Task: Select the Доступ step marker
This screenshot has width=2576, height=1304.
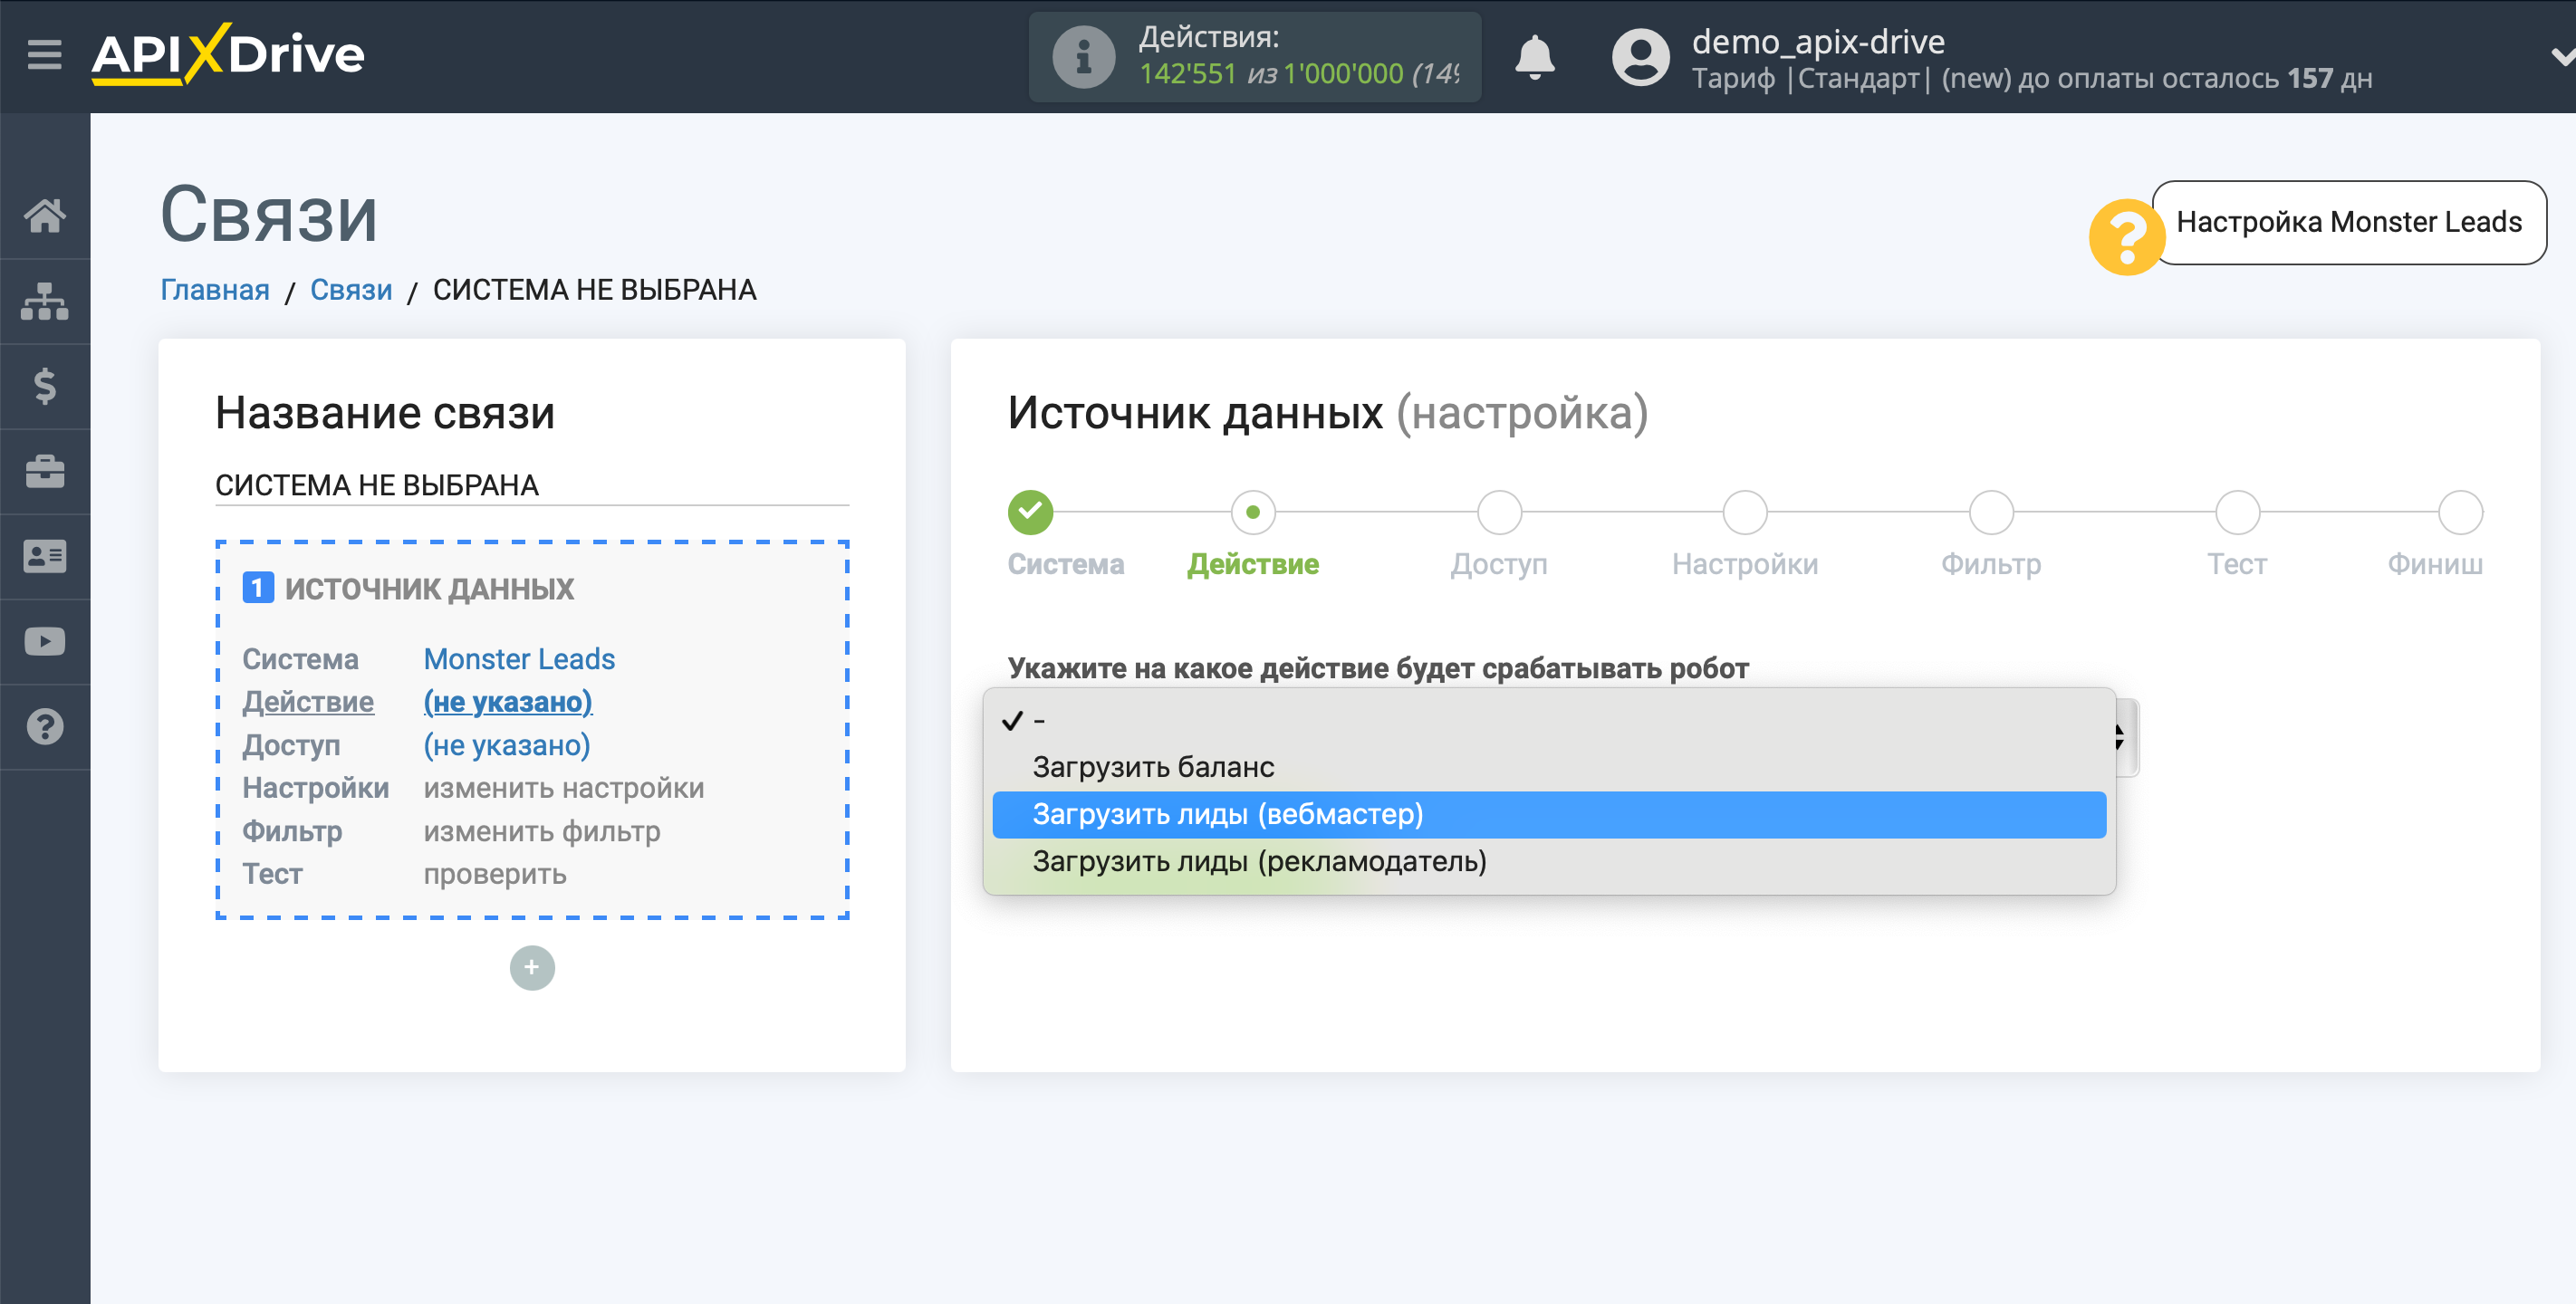Action: pyautogui.click(x=1499, y=512)
